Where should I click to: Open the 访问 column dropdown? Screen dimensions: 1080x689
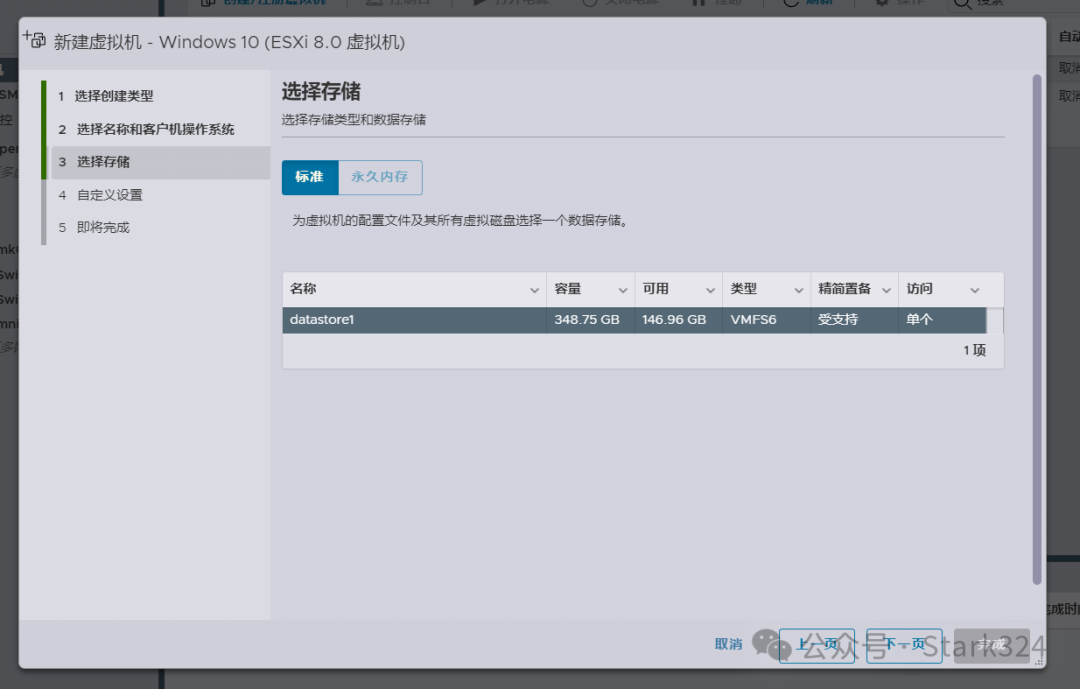point(973,289)
